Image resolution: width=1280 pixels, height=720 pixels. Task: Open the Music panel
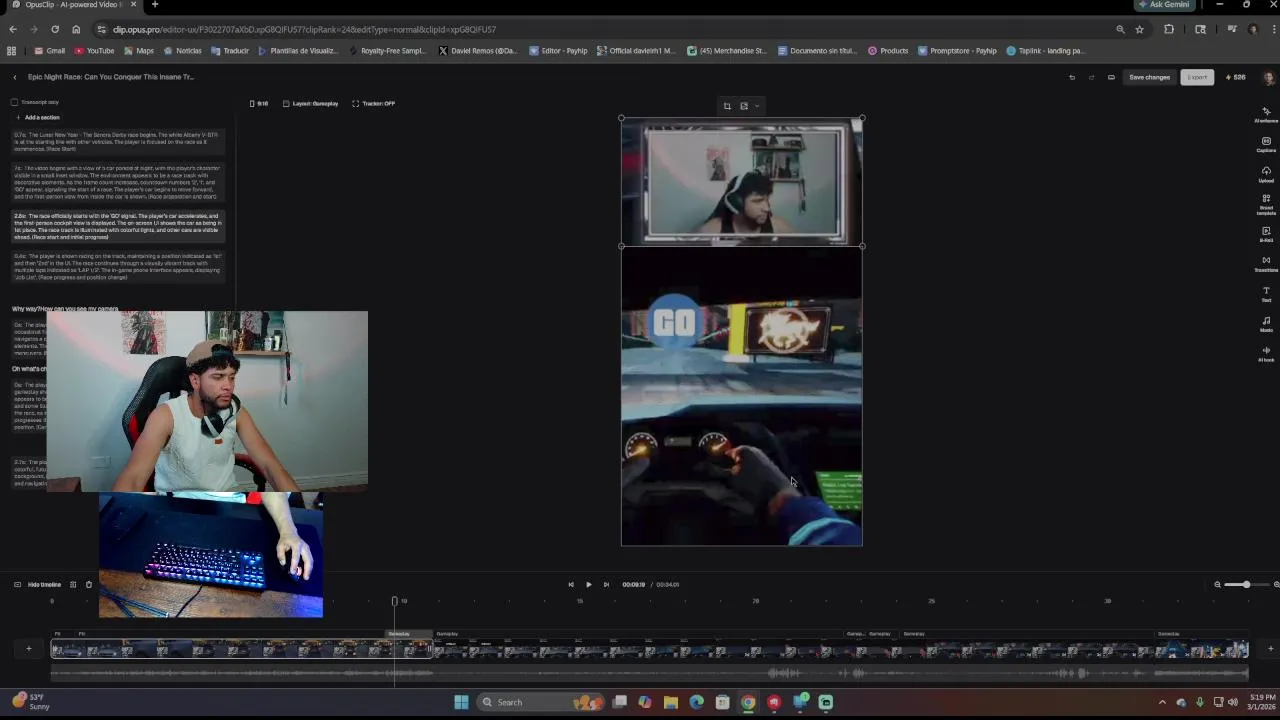(1266, 324)
